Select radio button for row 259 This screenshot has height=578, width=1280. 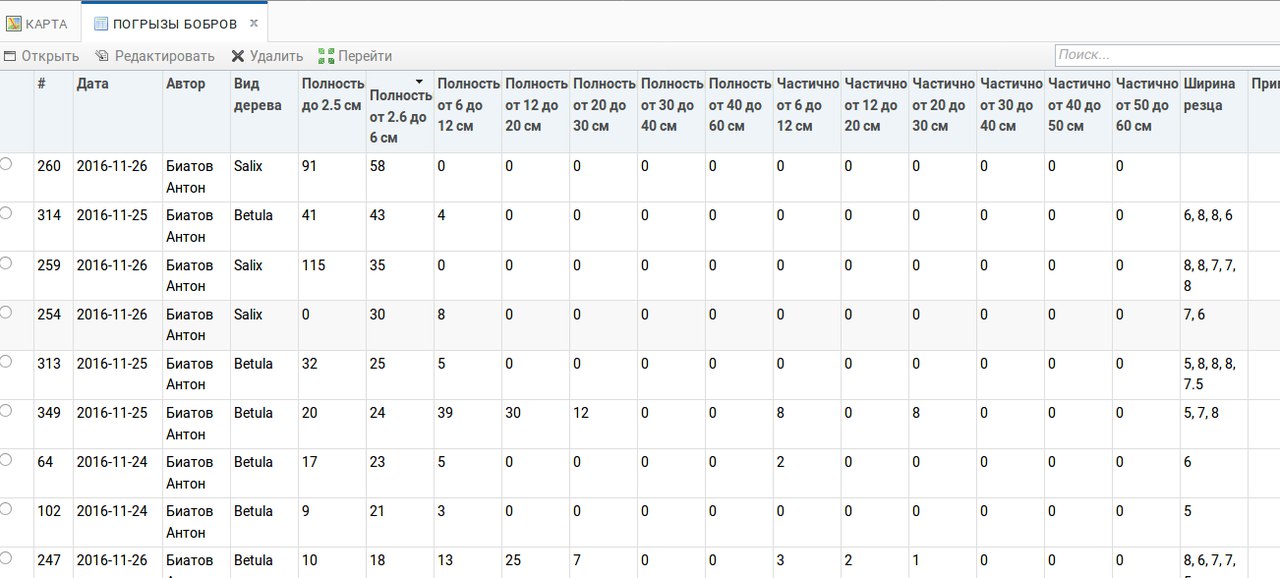point(6,262)
